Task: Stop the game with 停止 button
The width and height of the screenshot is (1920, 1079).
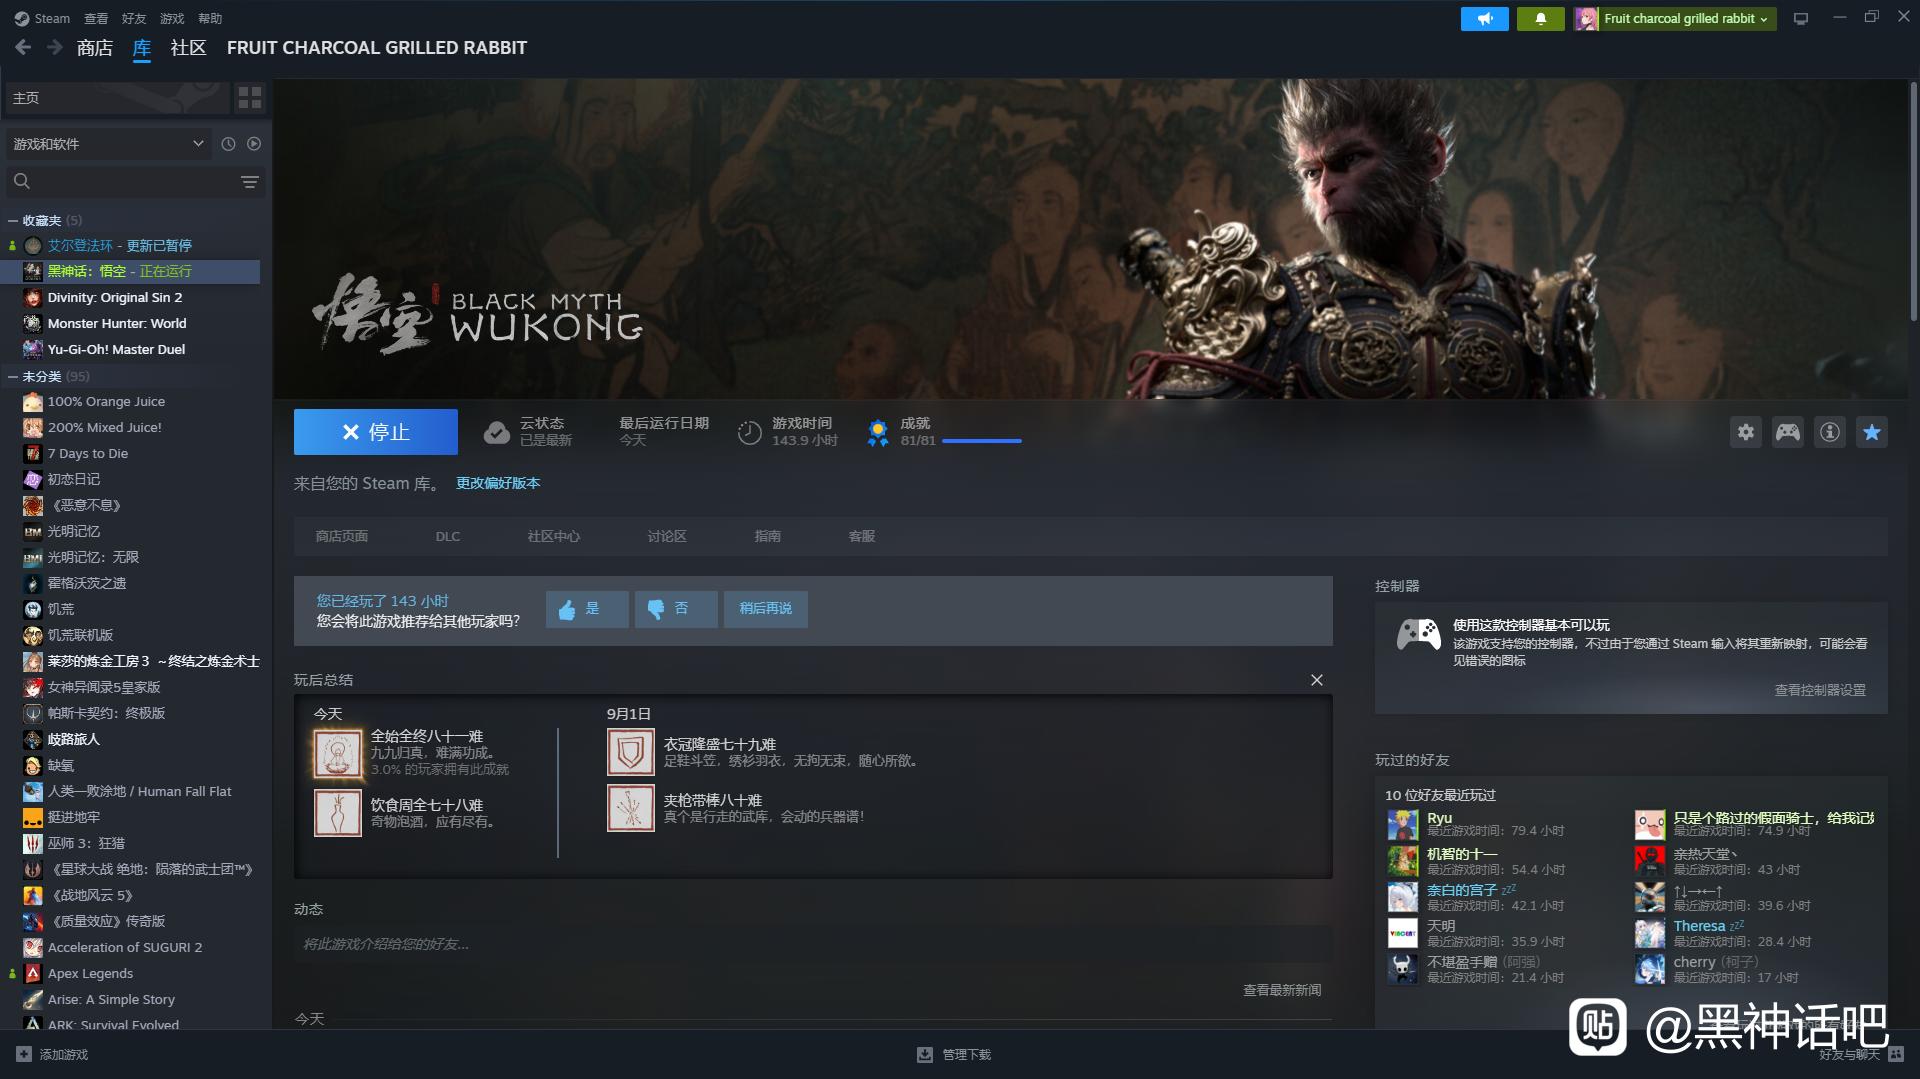Action: coord(376,432)
